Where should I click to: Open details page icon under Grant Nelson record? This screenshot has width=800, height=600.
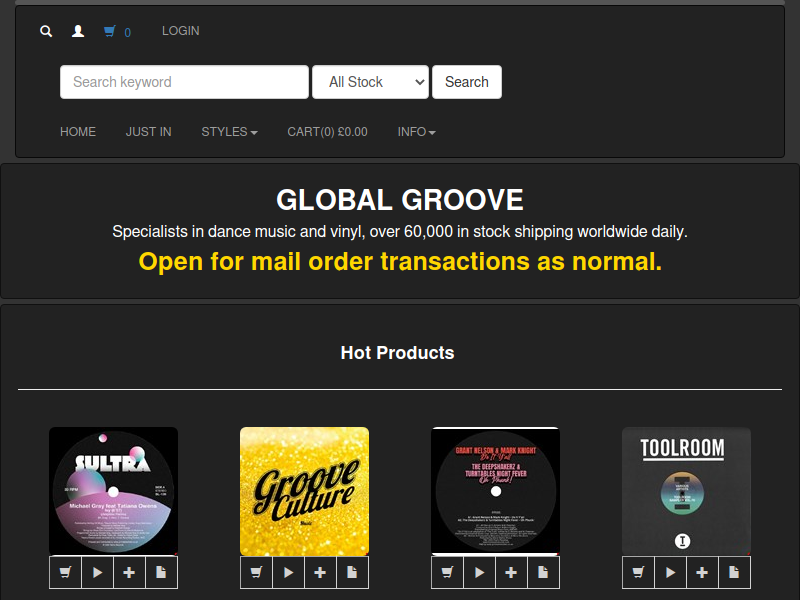tap(543, 572)
